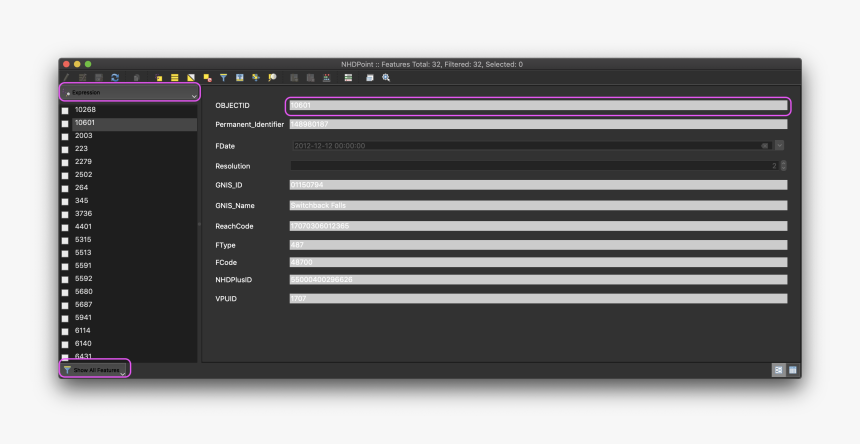Toggle the checkbox next to feature 5591
Viewport: 860px width, 444px height.
coord(65,266)
